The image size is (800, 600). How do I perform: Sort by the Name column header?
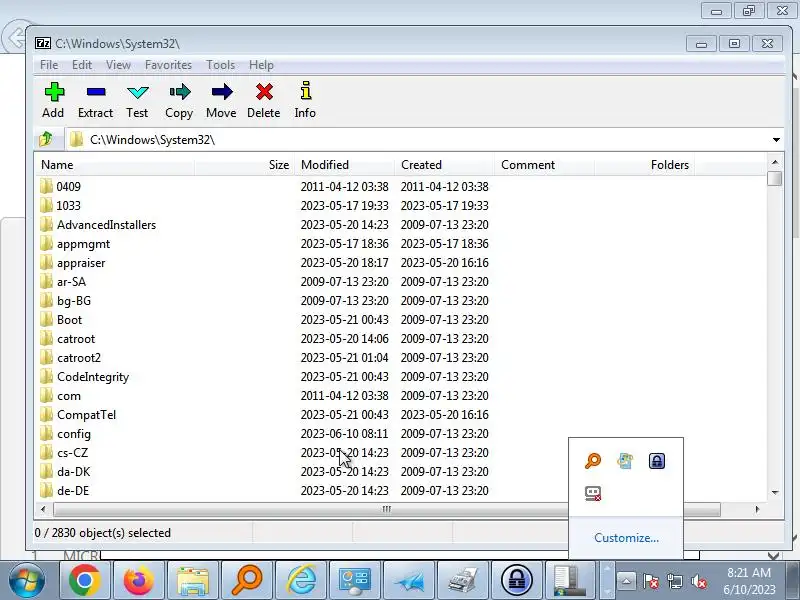114,165
